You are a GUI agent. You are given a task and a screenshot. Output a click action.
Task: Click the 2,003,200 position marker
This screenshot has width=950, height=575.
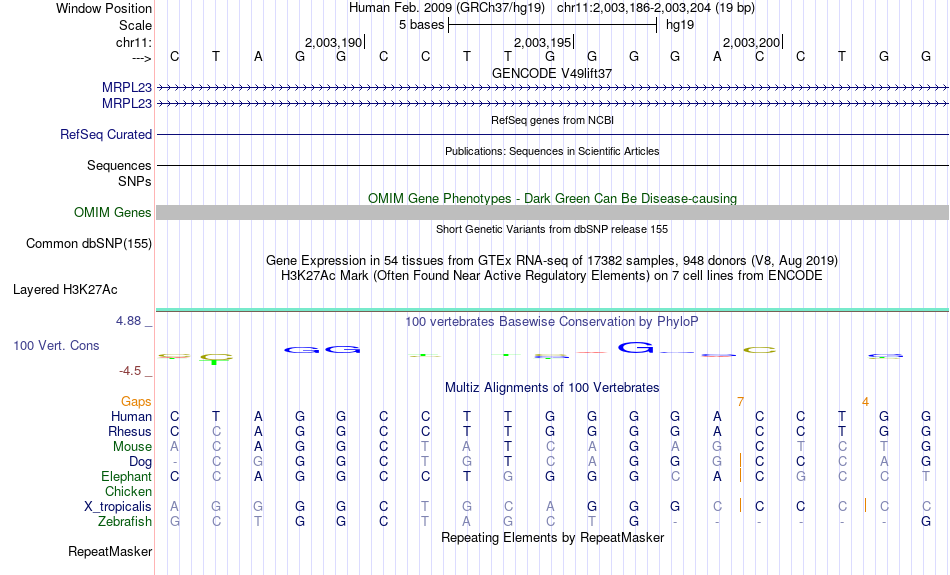(x=751, y=42)
